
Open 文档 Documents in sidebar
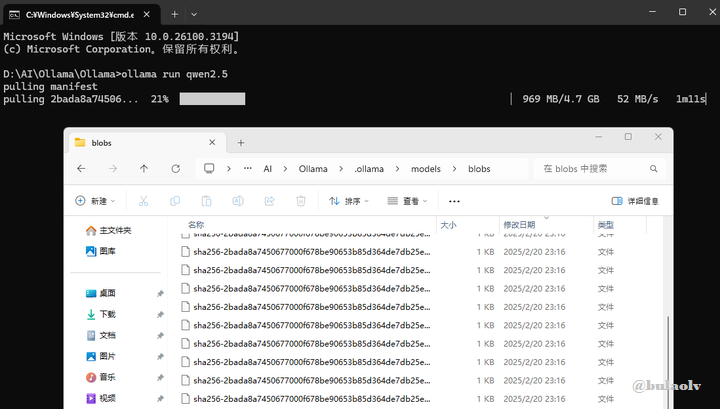coord(101,336)
